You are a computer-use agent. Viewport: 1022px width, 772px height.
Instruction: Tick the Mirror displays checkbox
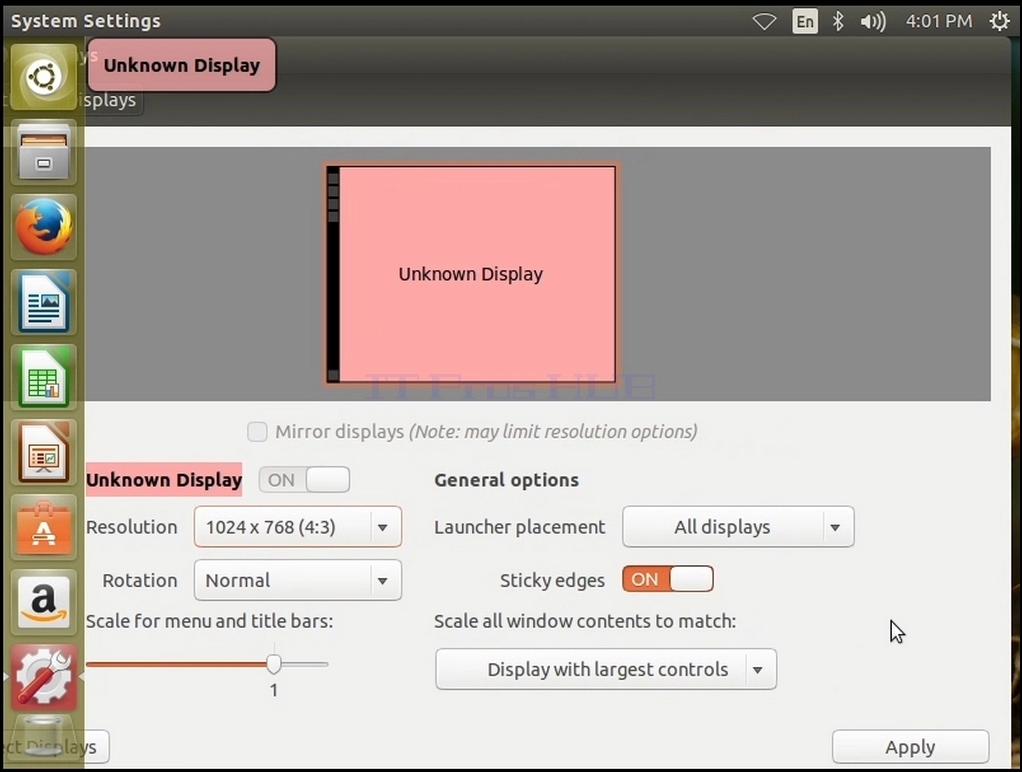point(257,432)
